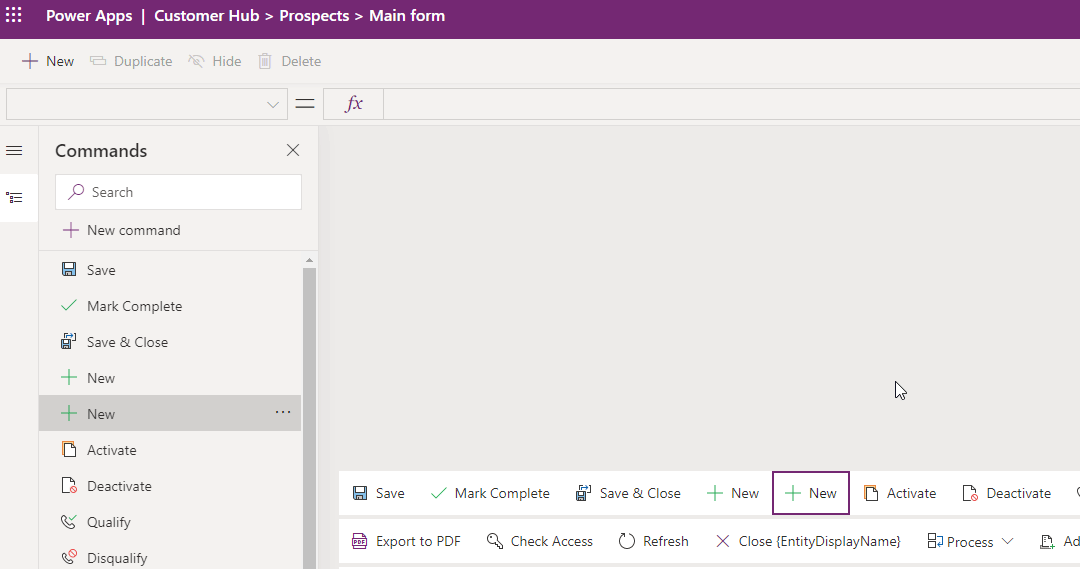
Task: Click the search magnifier icon
Action: click(x=76, y=192)
